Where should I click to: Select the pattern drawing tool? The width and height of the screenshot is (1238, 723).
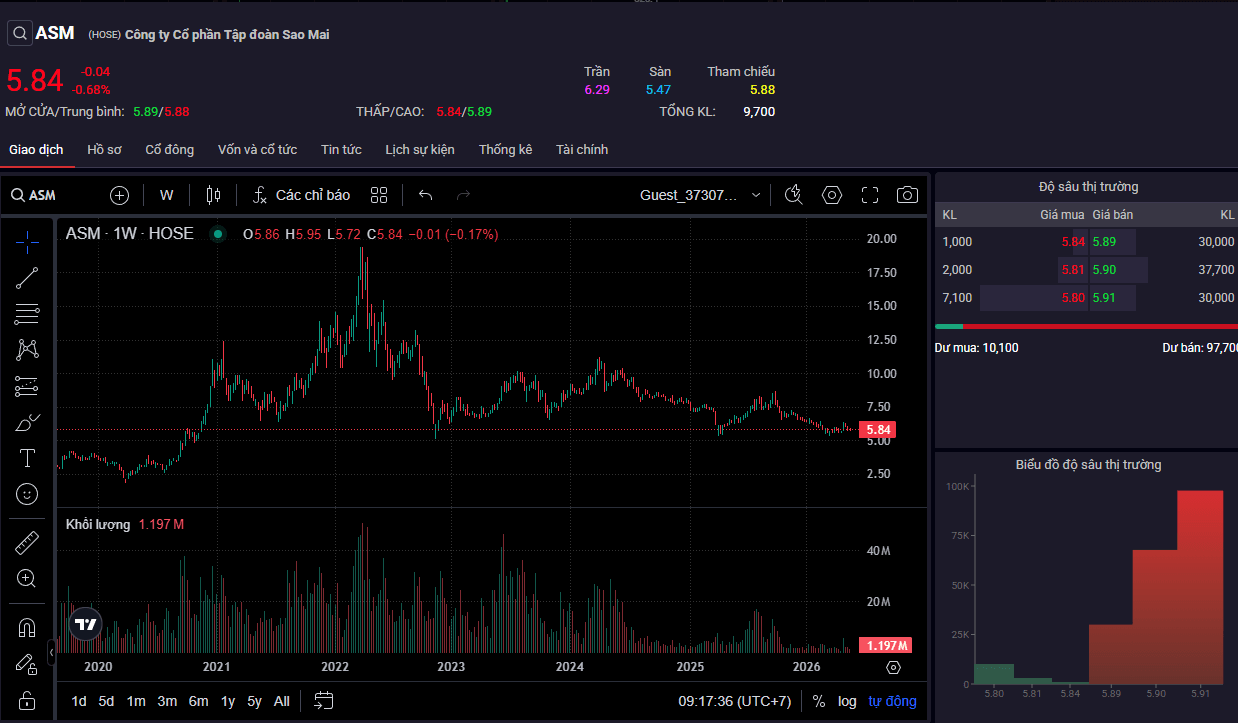27,350
